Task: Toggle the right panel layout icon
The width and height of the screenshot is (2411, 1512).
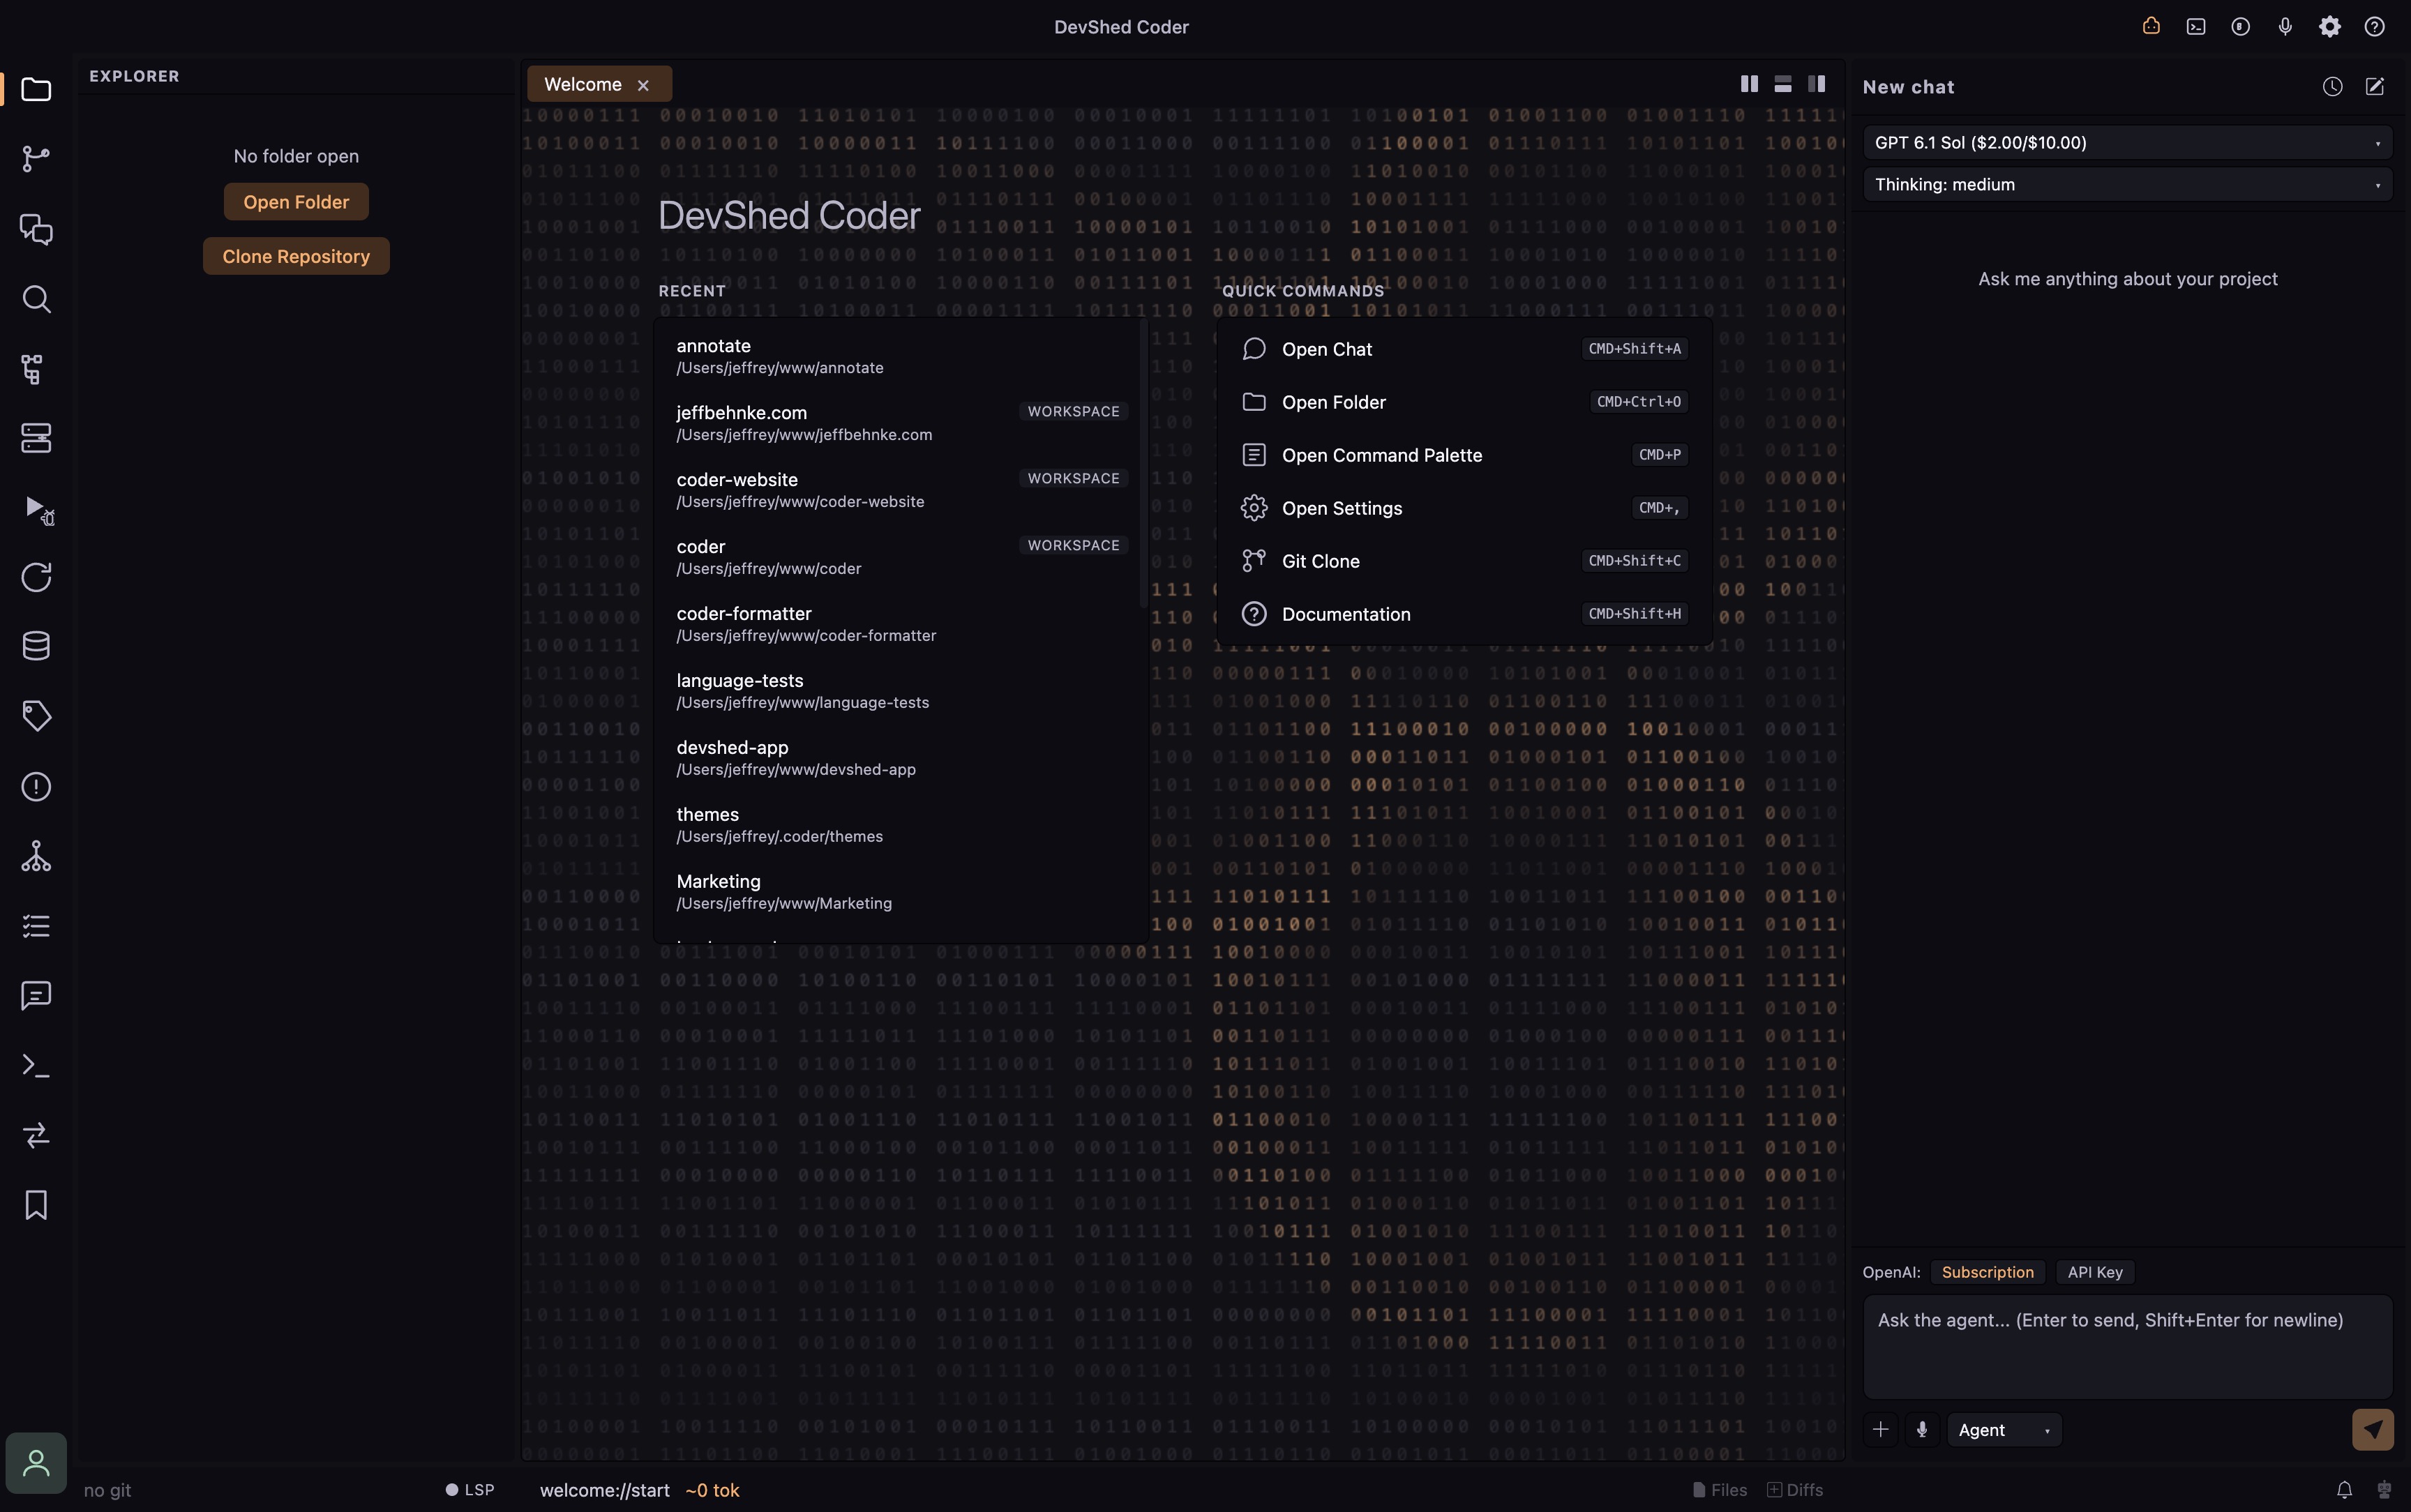Action: (x=1817, y=84)
